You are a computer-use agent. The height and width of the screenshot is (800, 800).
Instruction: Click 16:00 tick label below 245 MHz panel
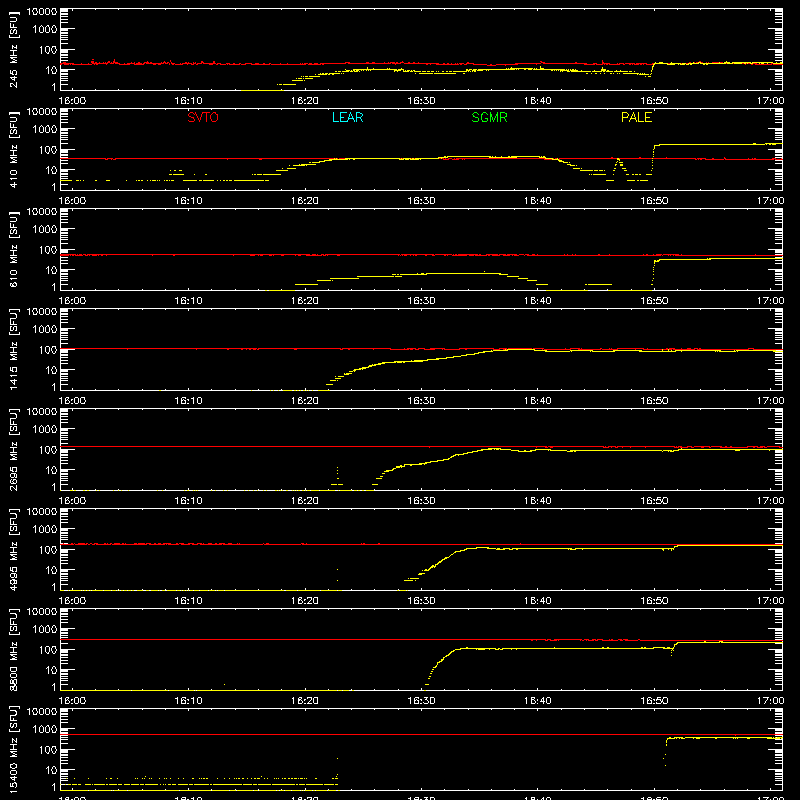(x=72, y=101)
